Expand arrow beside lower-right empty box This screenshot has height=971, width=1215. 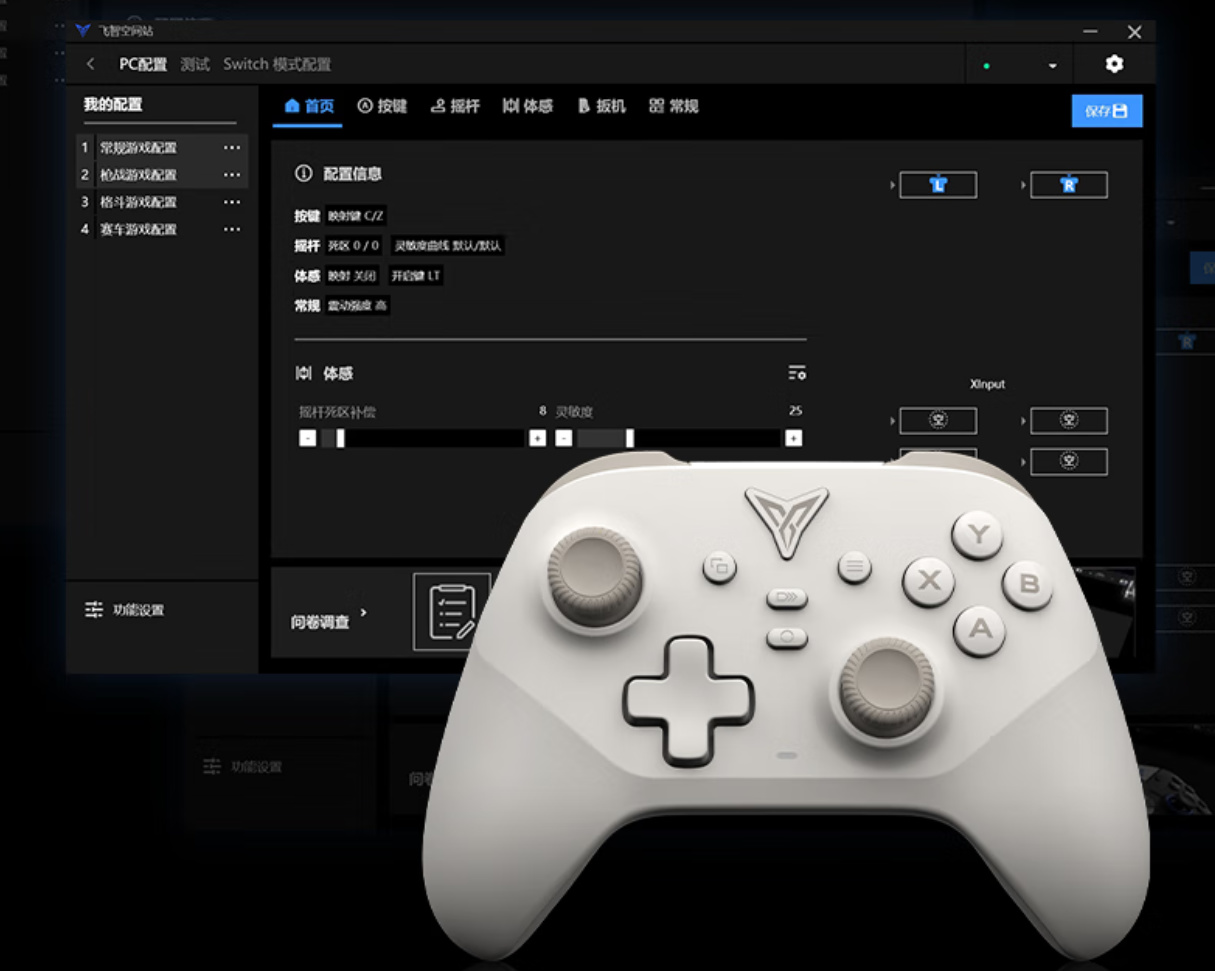click(x=1023, y=462)
